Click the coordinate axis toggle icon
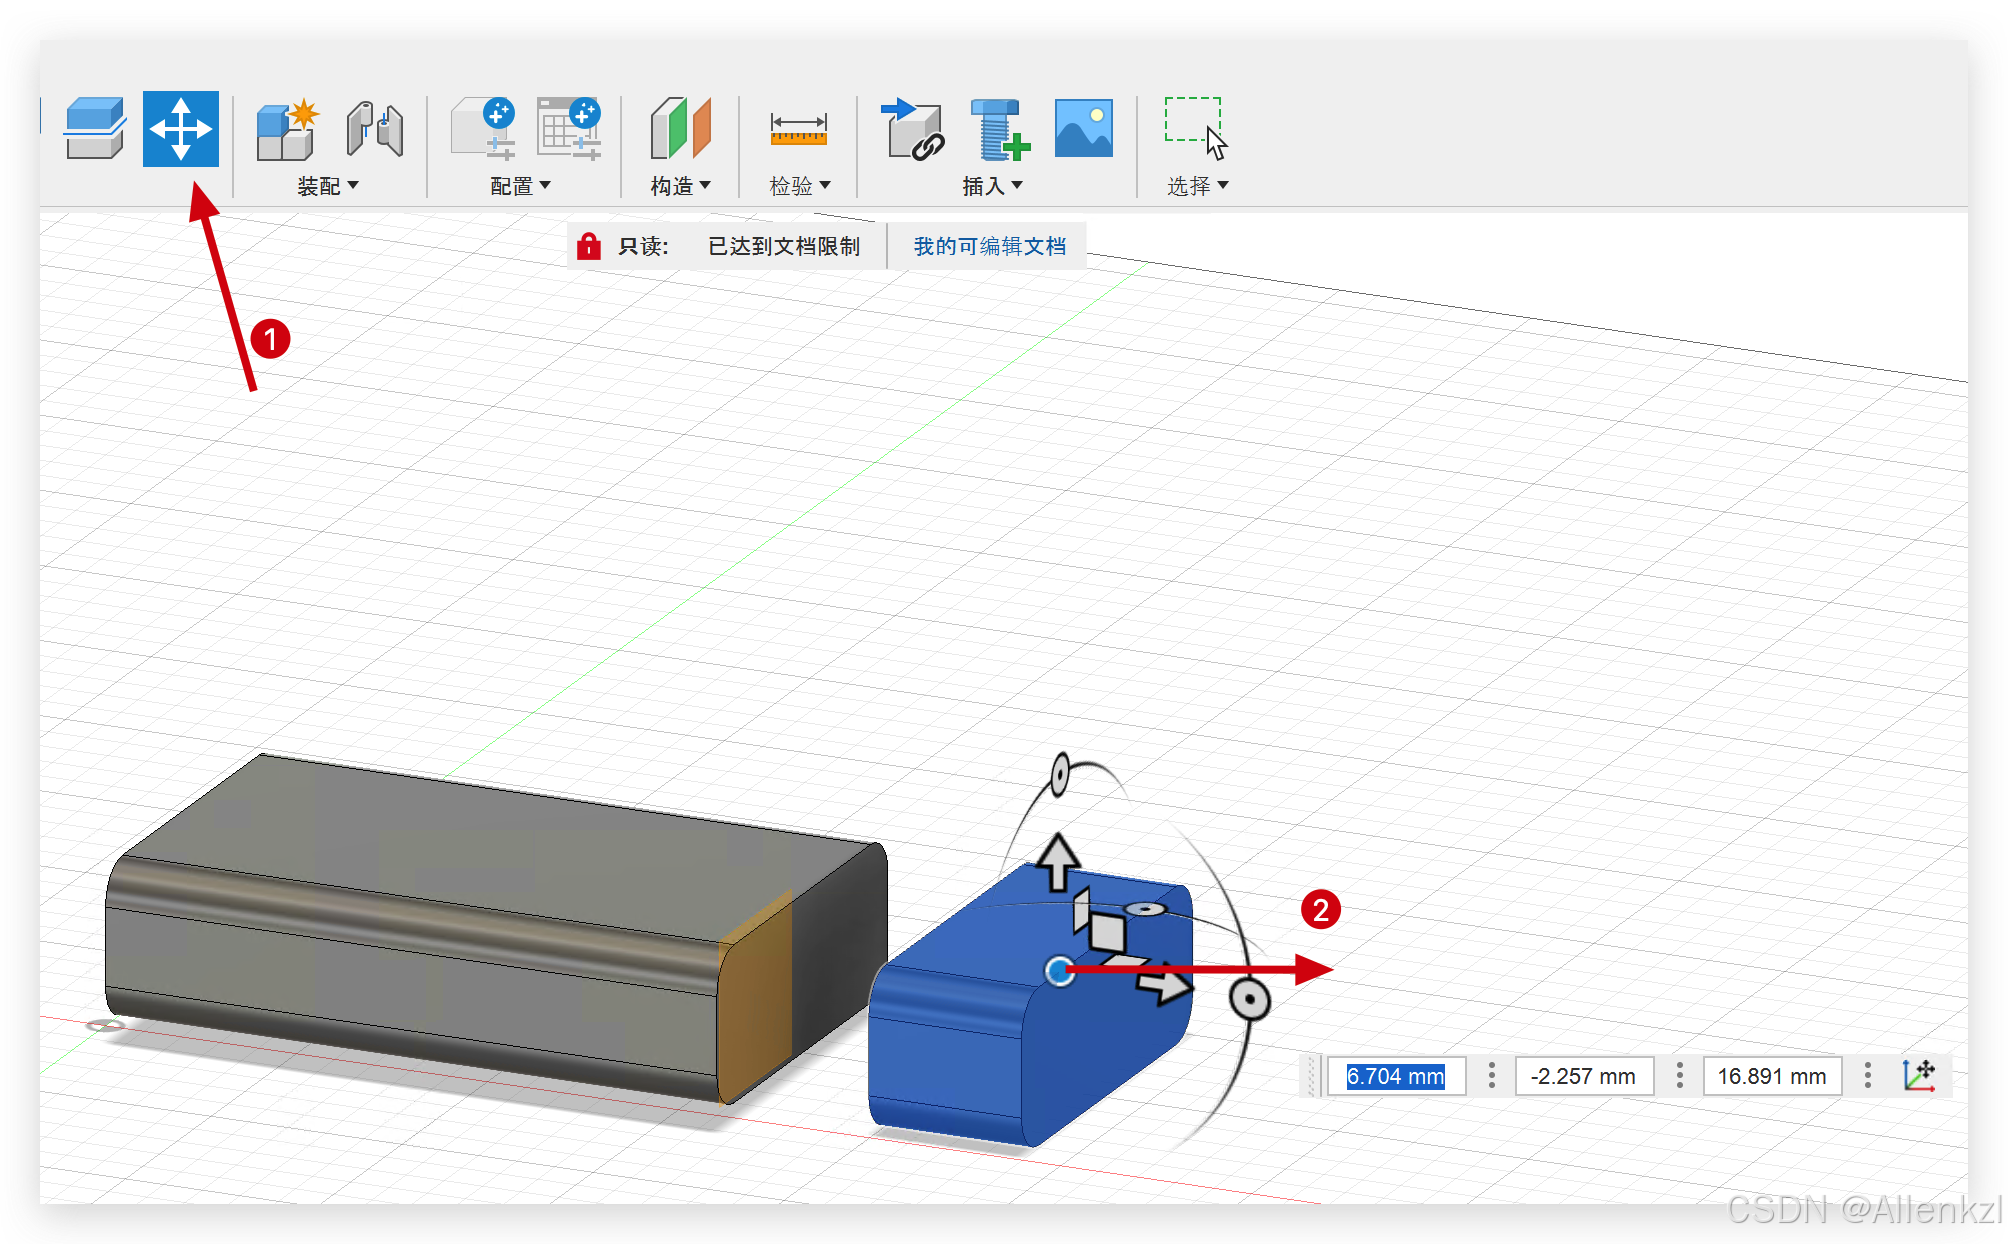 [1918, 1076]
